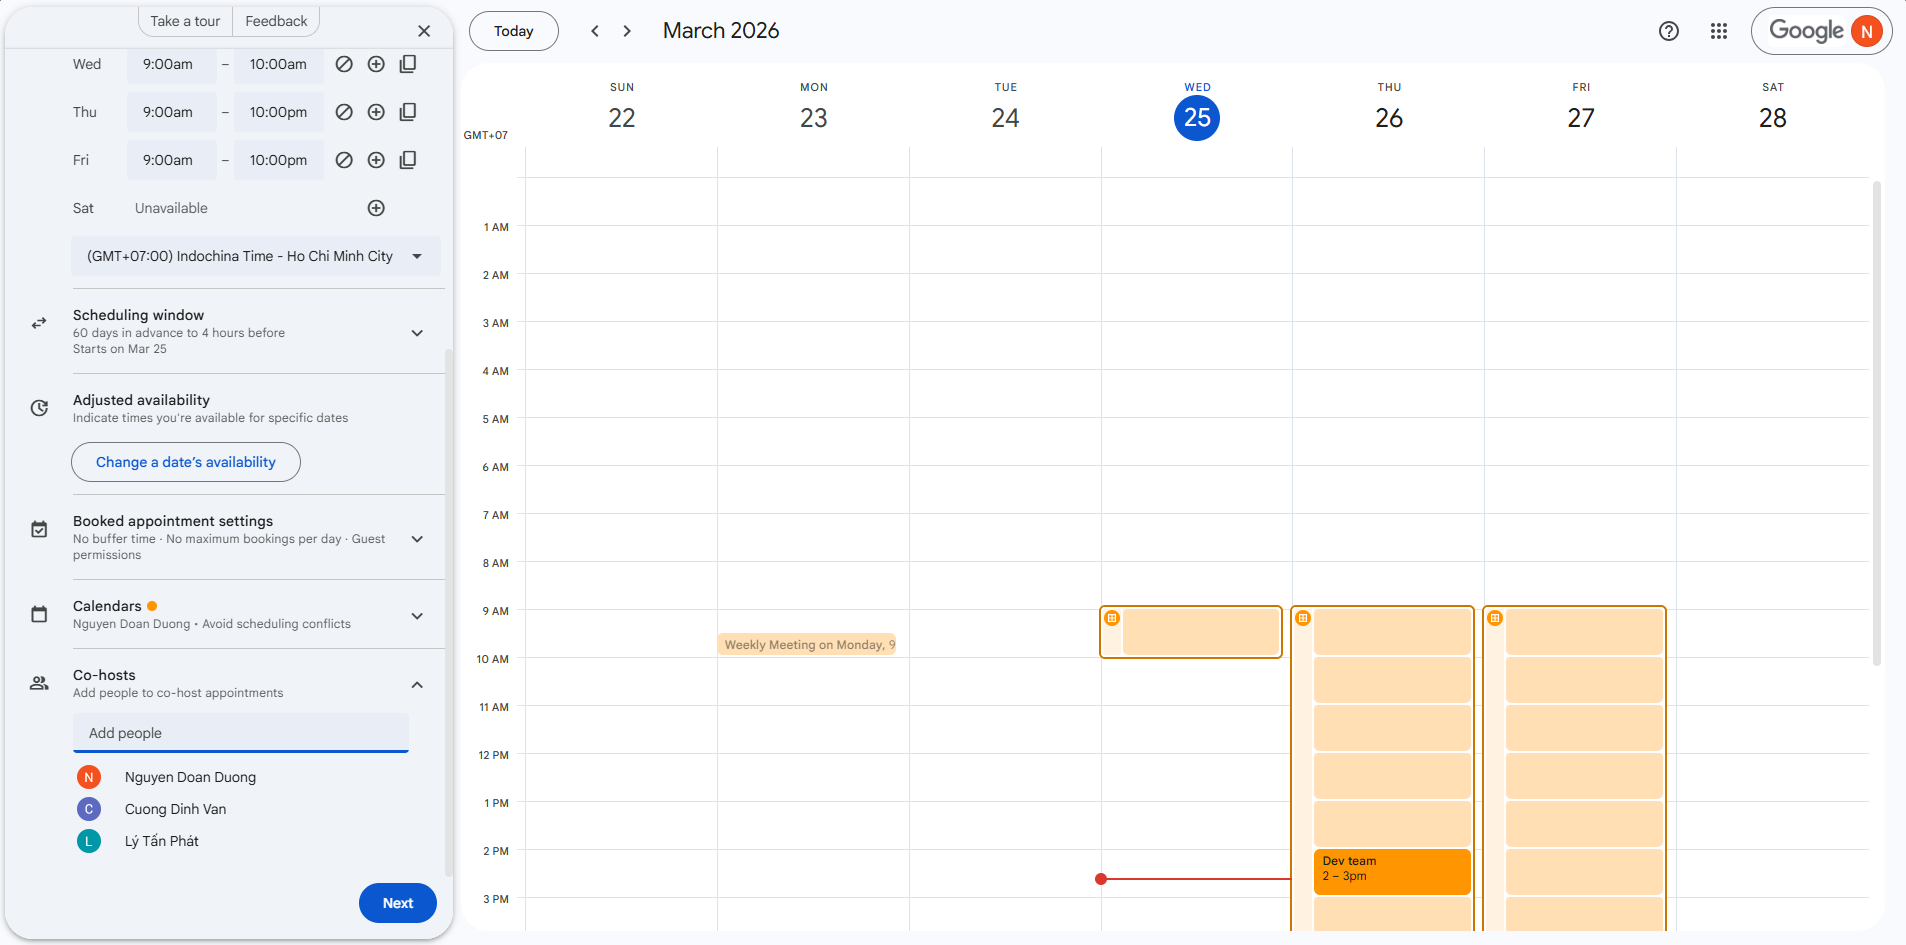Expand Booked appointment settings

(x=417, y=539)
